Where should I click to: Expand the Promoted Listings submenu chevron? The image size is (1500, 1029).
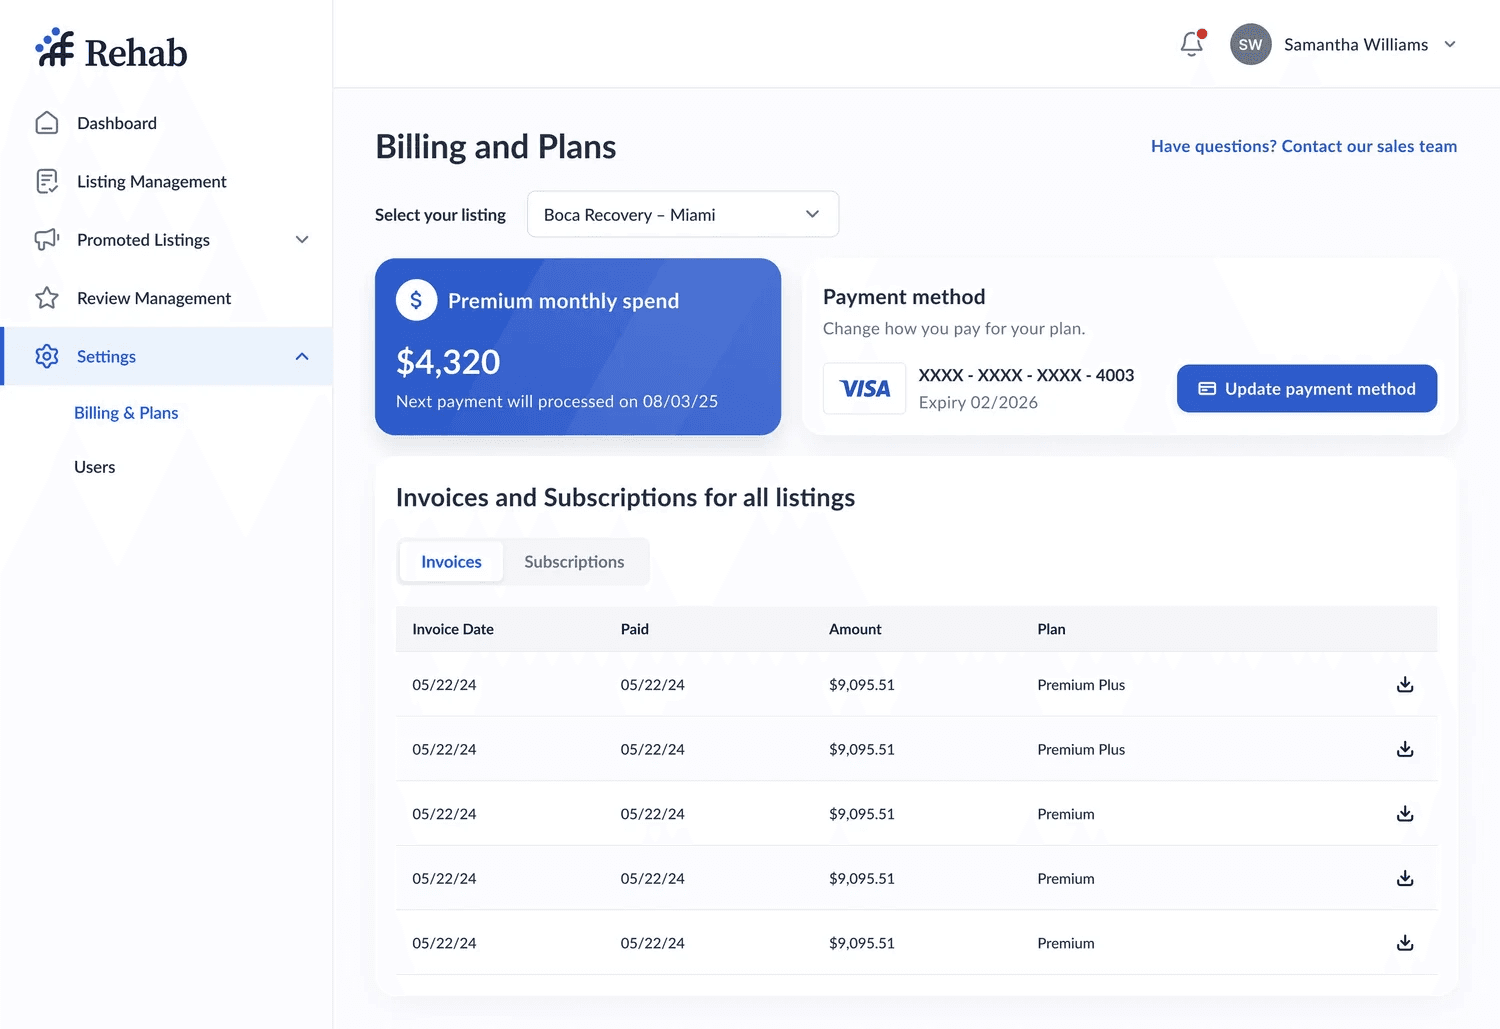coord(302,240)
